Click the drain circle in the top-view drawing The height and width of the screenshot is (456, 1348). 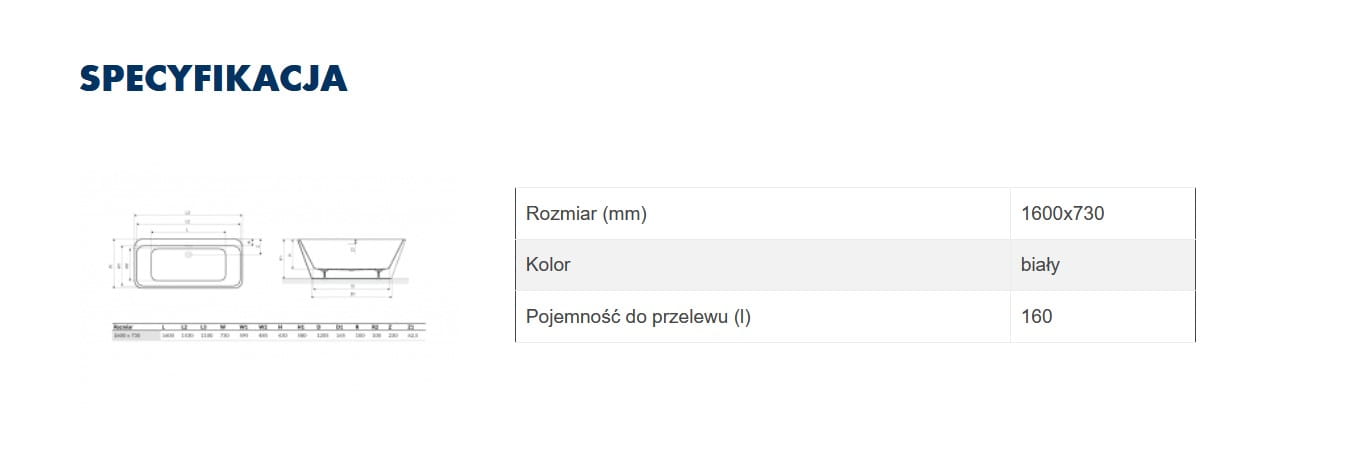coord(187,253)
